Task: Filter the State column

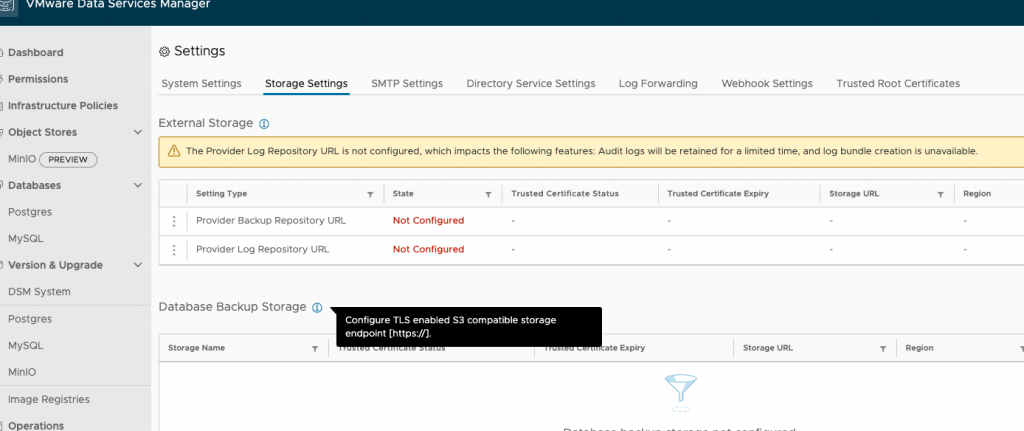Action: pos(488,195)
